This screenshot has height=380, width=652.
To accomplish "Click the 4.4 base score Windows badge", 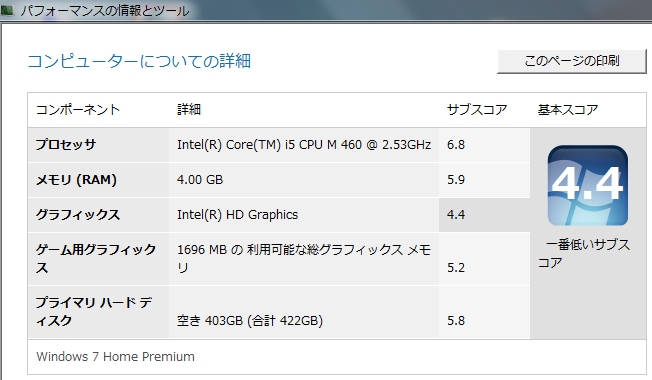I will pyautogui.click(x=588, y=185).
